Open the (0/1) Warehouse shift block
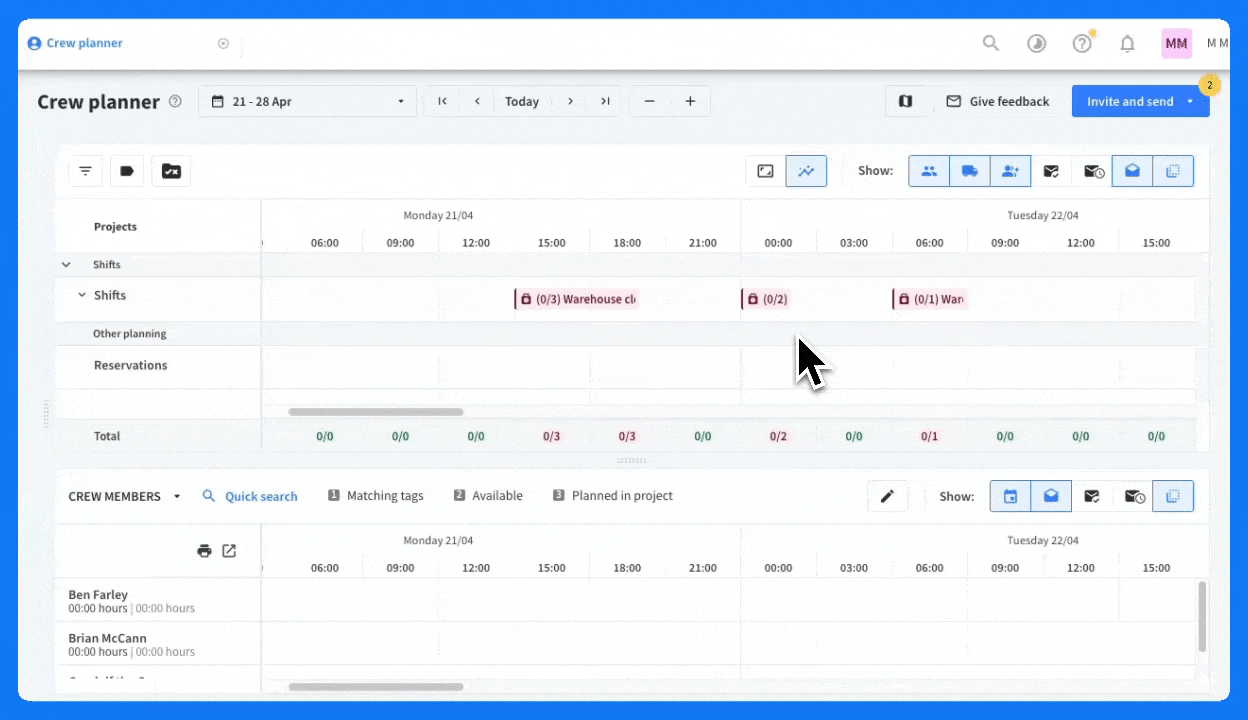1248x720 pixels. [x=930, y=299]
